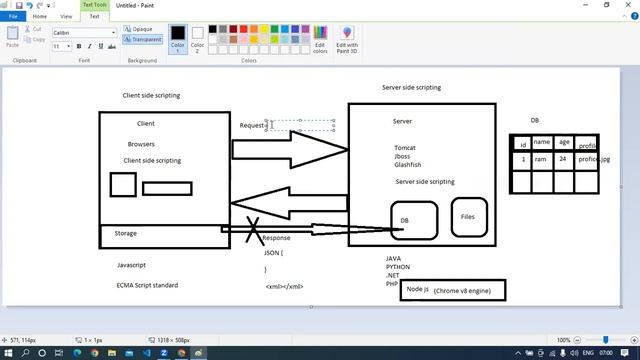Show hidden system tray icons
This screenshot has width=640, height=360.
[x=518, y=353]
